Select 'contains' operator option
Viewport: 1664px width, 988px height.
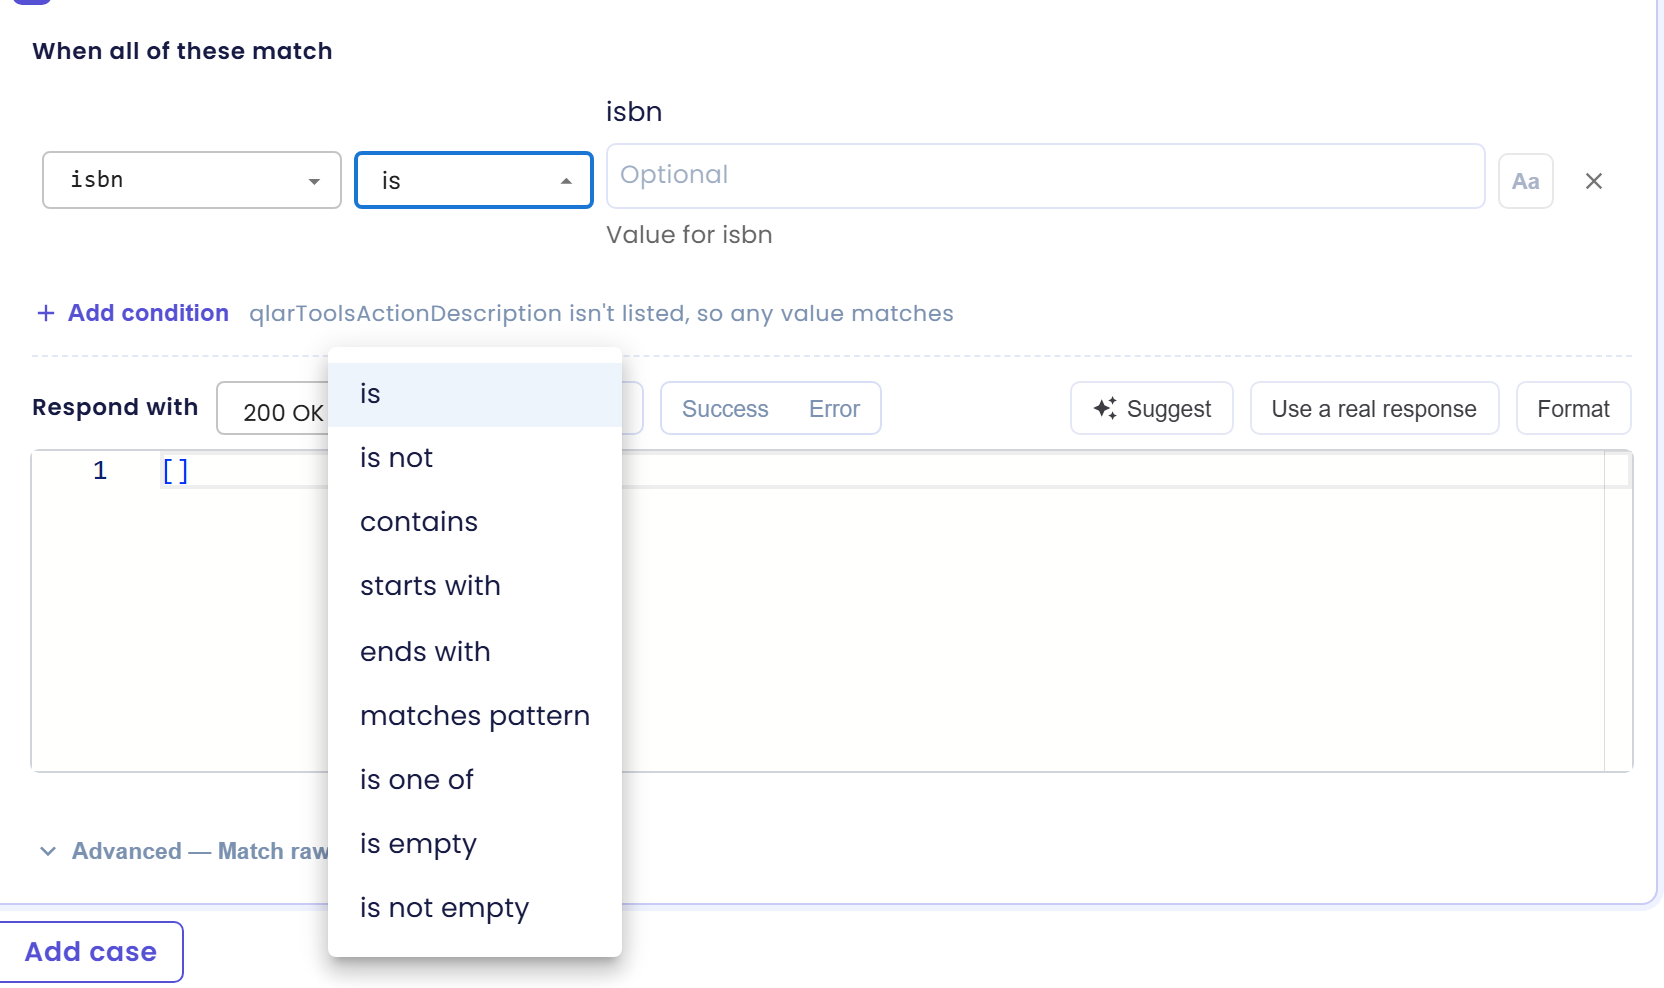(475, 522)
